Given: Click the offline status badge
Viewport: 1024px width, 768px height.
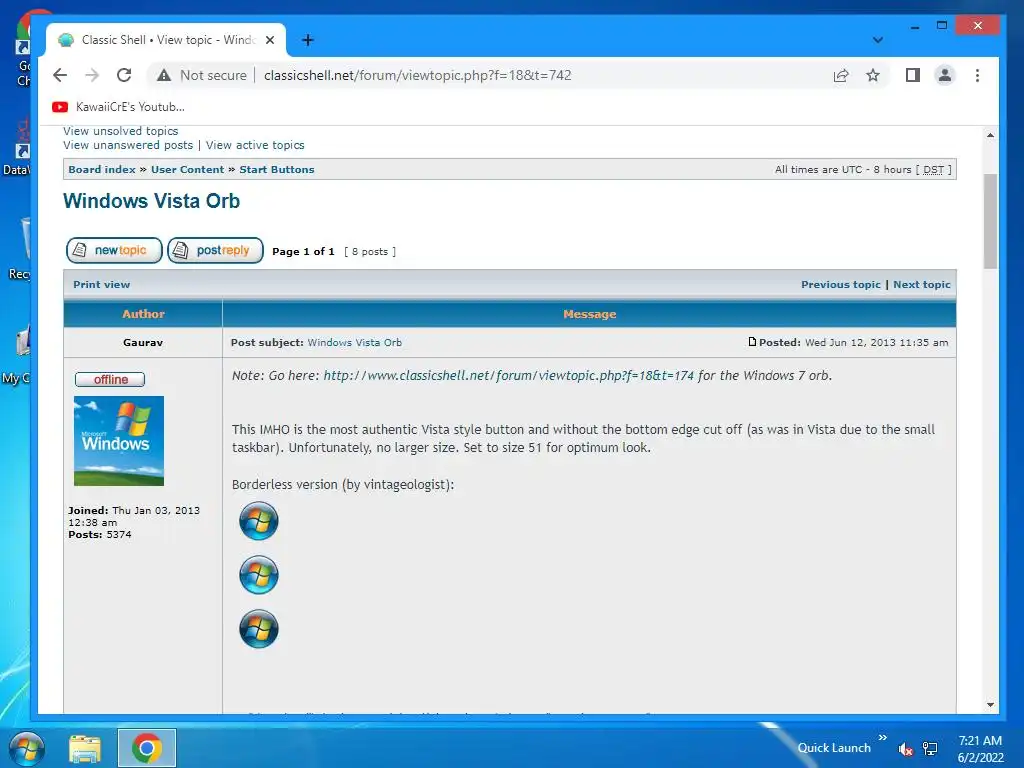Looking at the screenshot, I should [110, 379].
